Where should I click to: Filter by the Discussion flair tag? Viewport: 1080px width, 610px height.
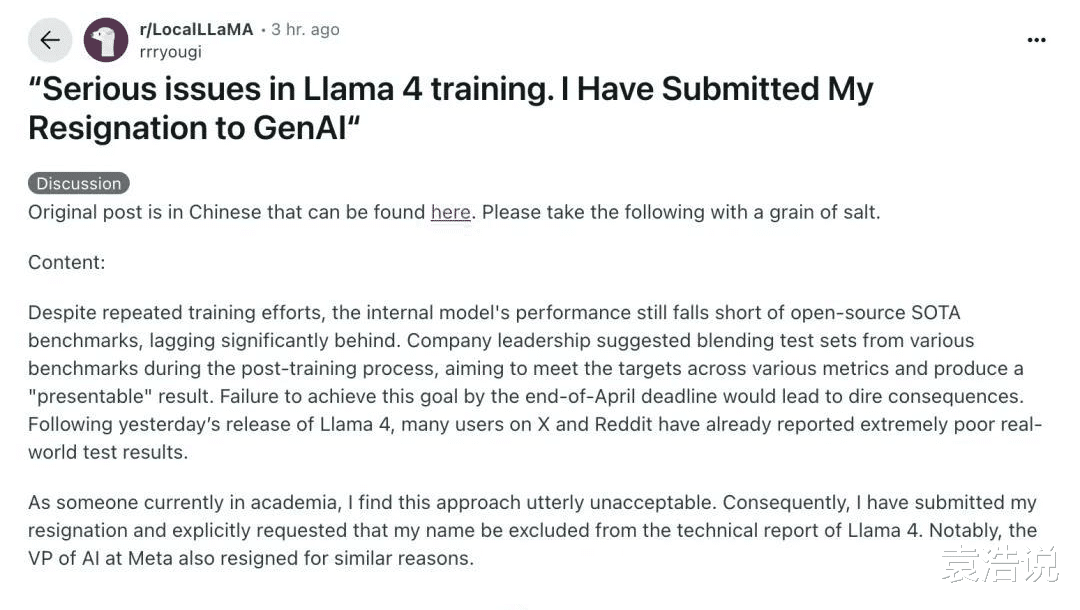79,183
